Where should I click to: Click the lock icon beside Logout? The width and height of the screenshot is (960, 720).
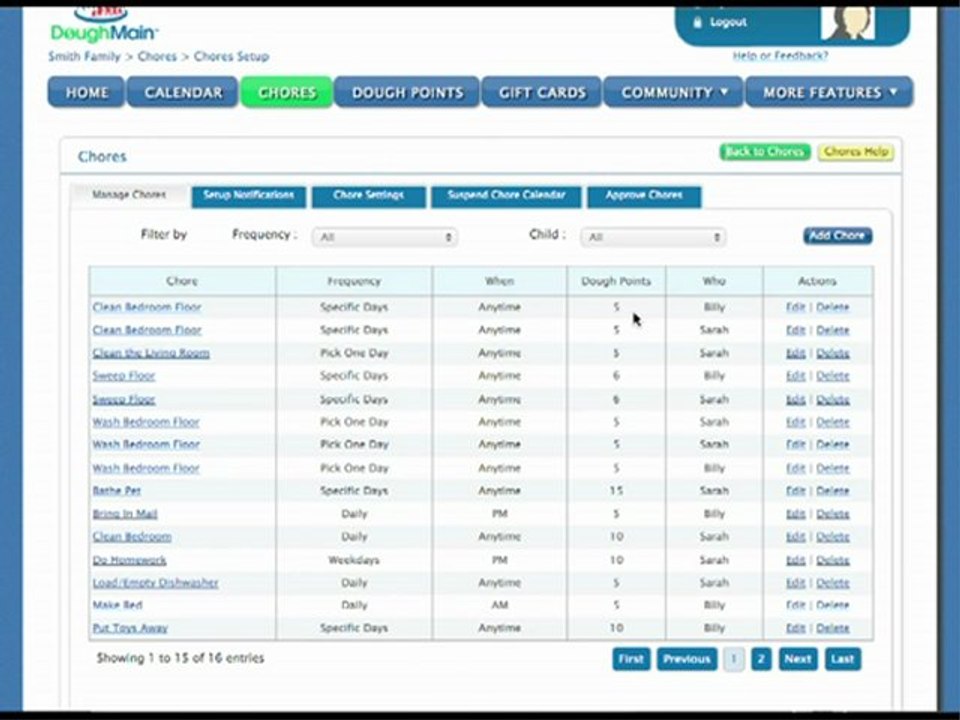697,22
